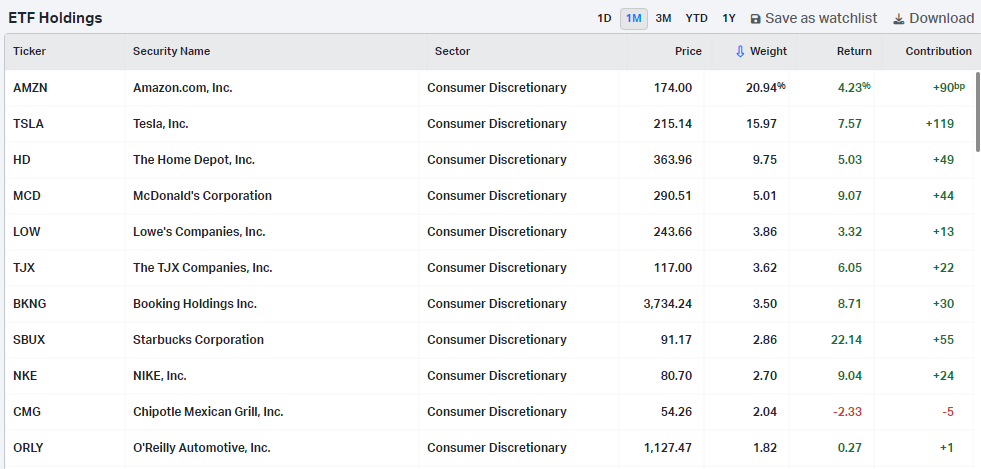The image size is (981, 469).
Task: Sort by Security Name column header
Action: [x=171, y=51]
